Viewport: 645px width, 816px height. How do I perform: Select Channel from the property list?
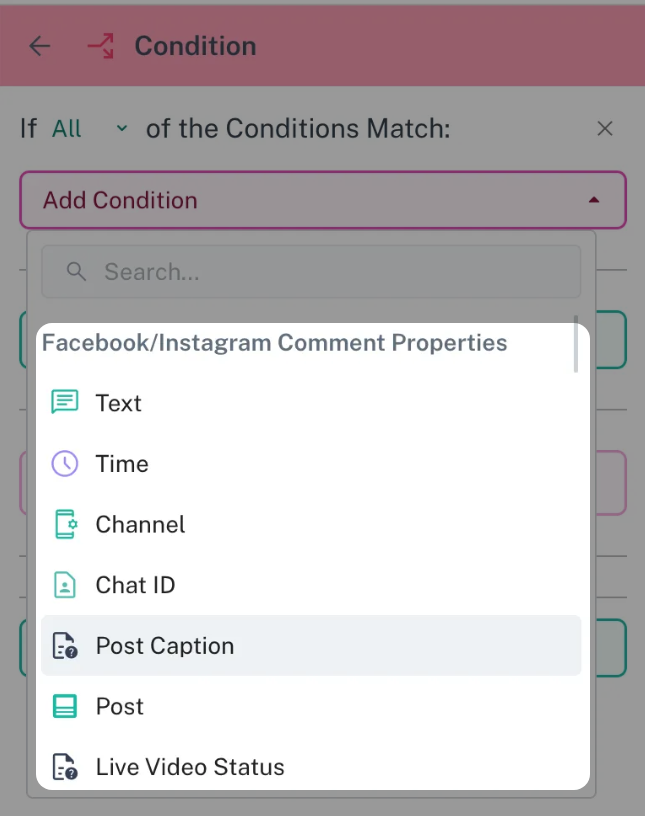coord(140,525)
